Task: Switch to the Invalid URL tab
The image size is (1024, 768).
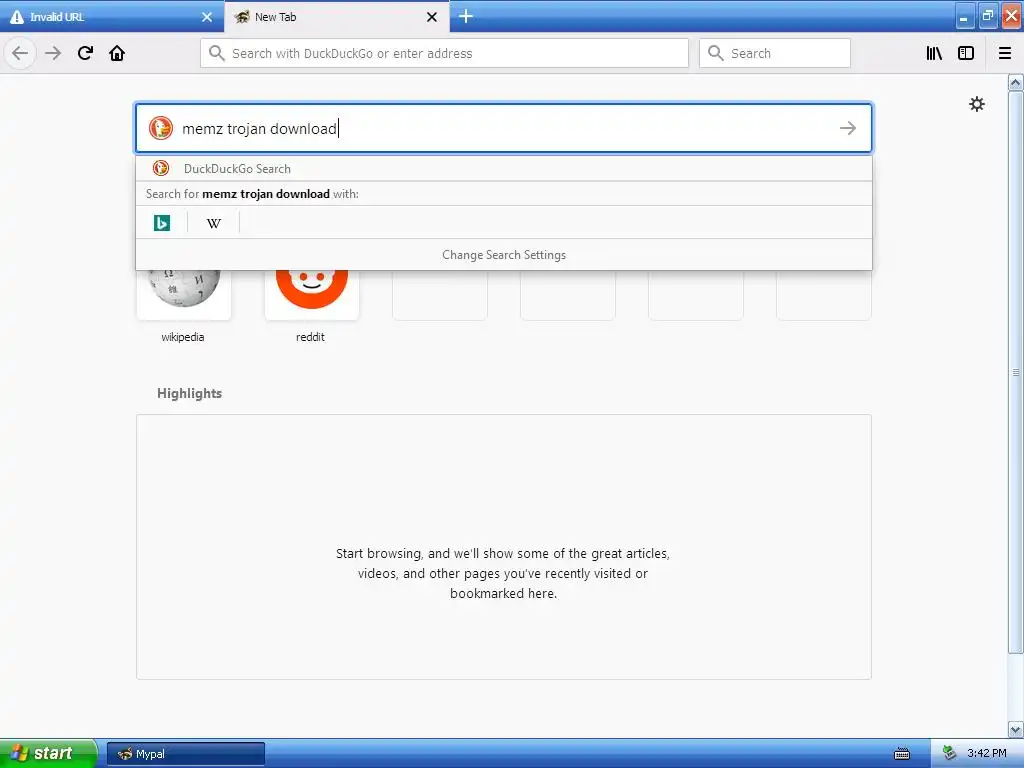Action: pos(112,17)
